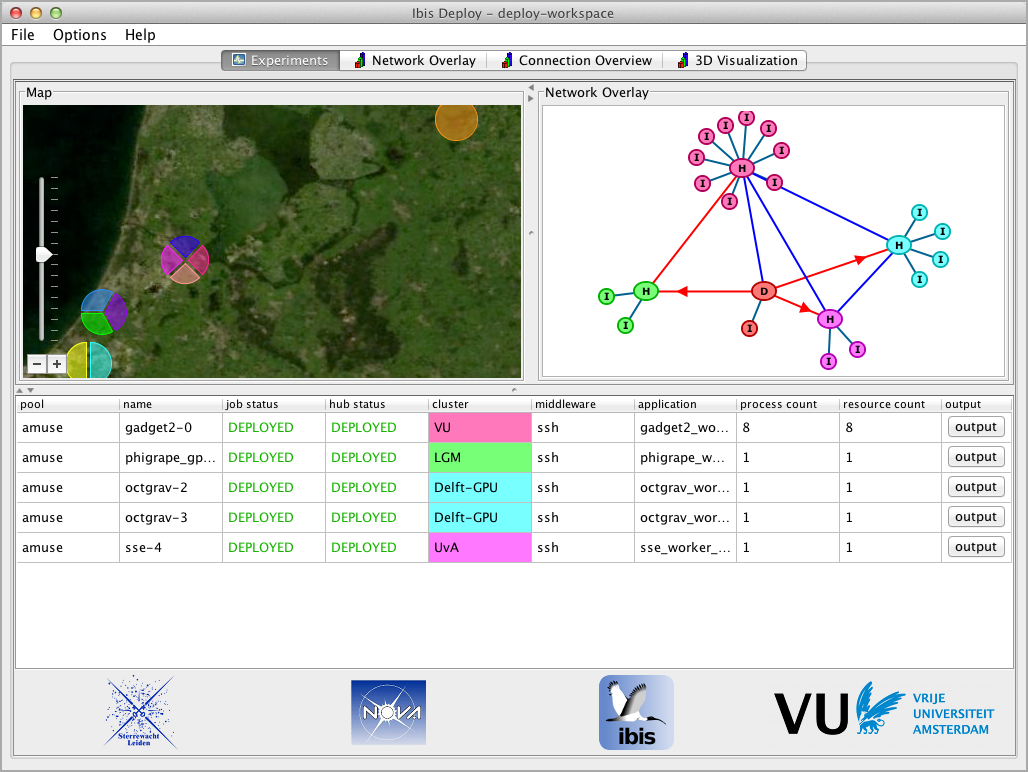Click the red D node in network overlay
The height and width of the screenshot is (772, 1028).
point(764,291)
